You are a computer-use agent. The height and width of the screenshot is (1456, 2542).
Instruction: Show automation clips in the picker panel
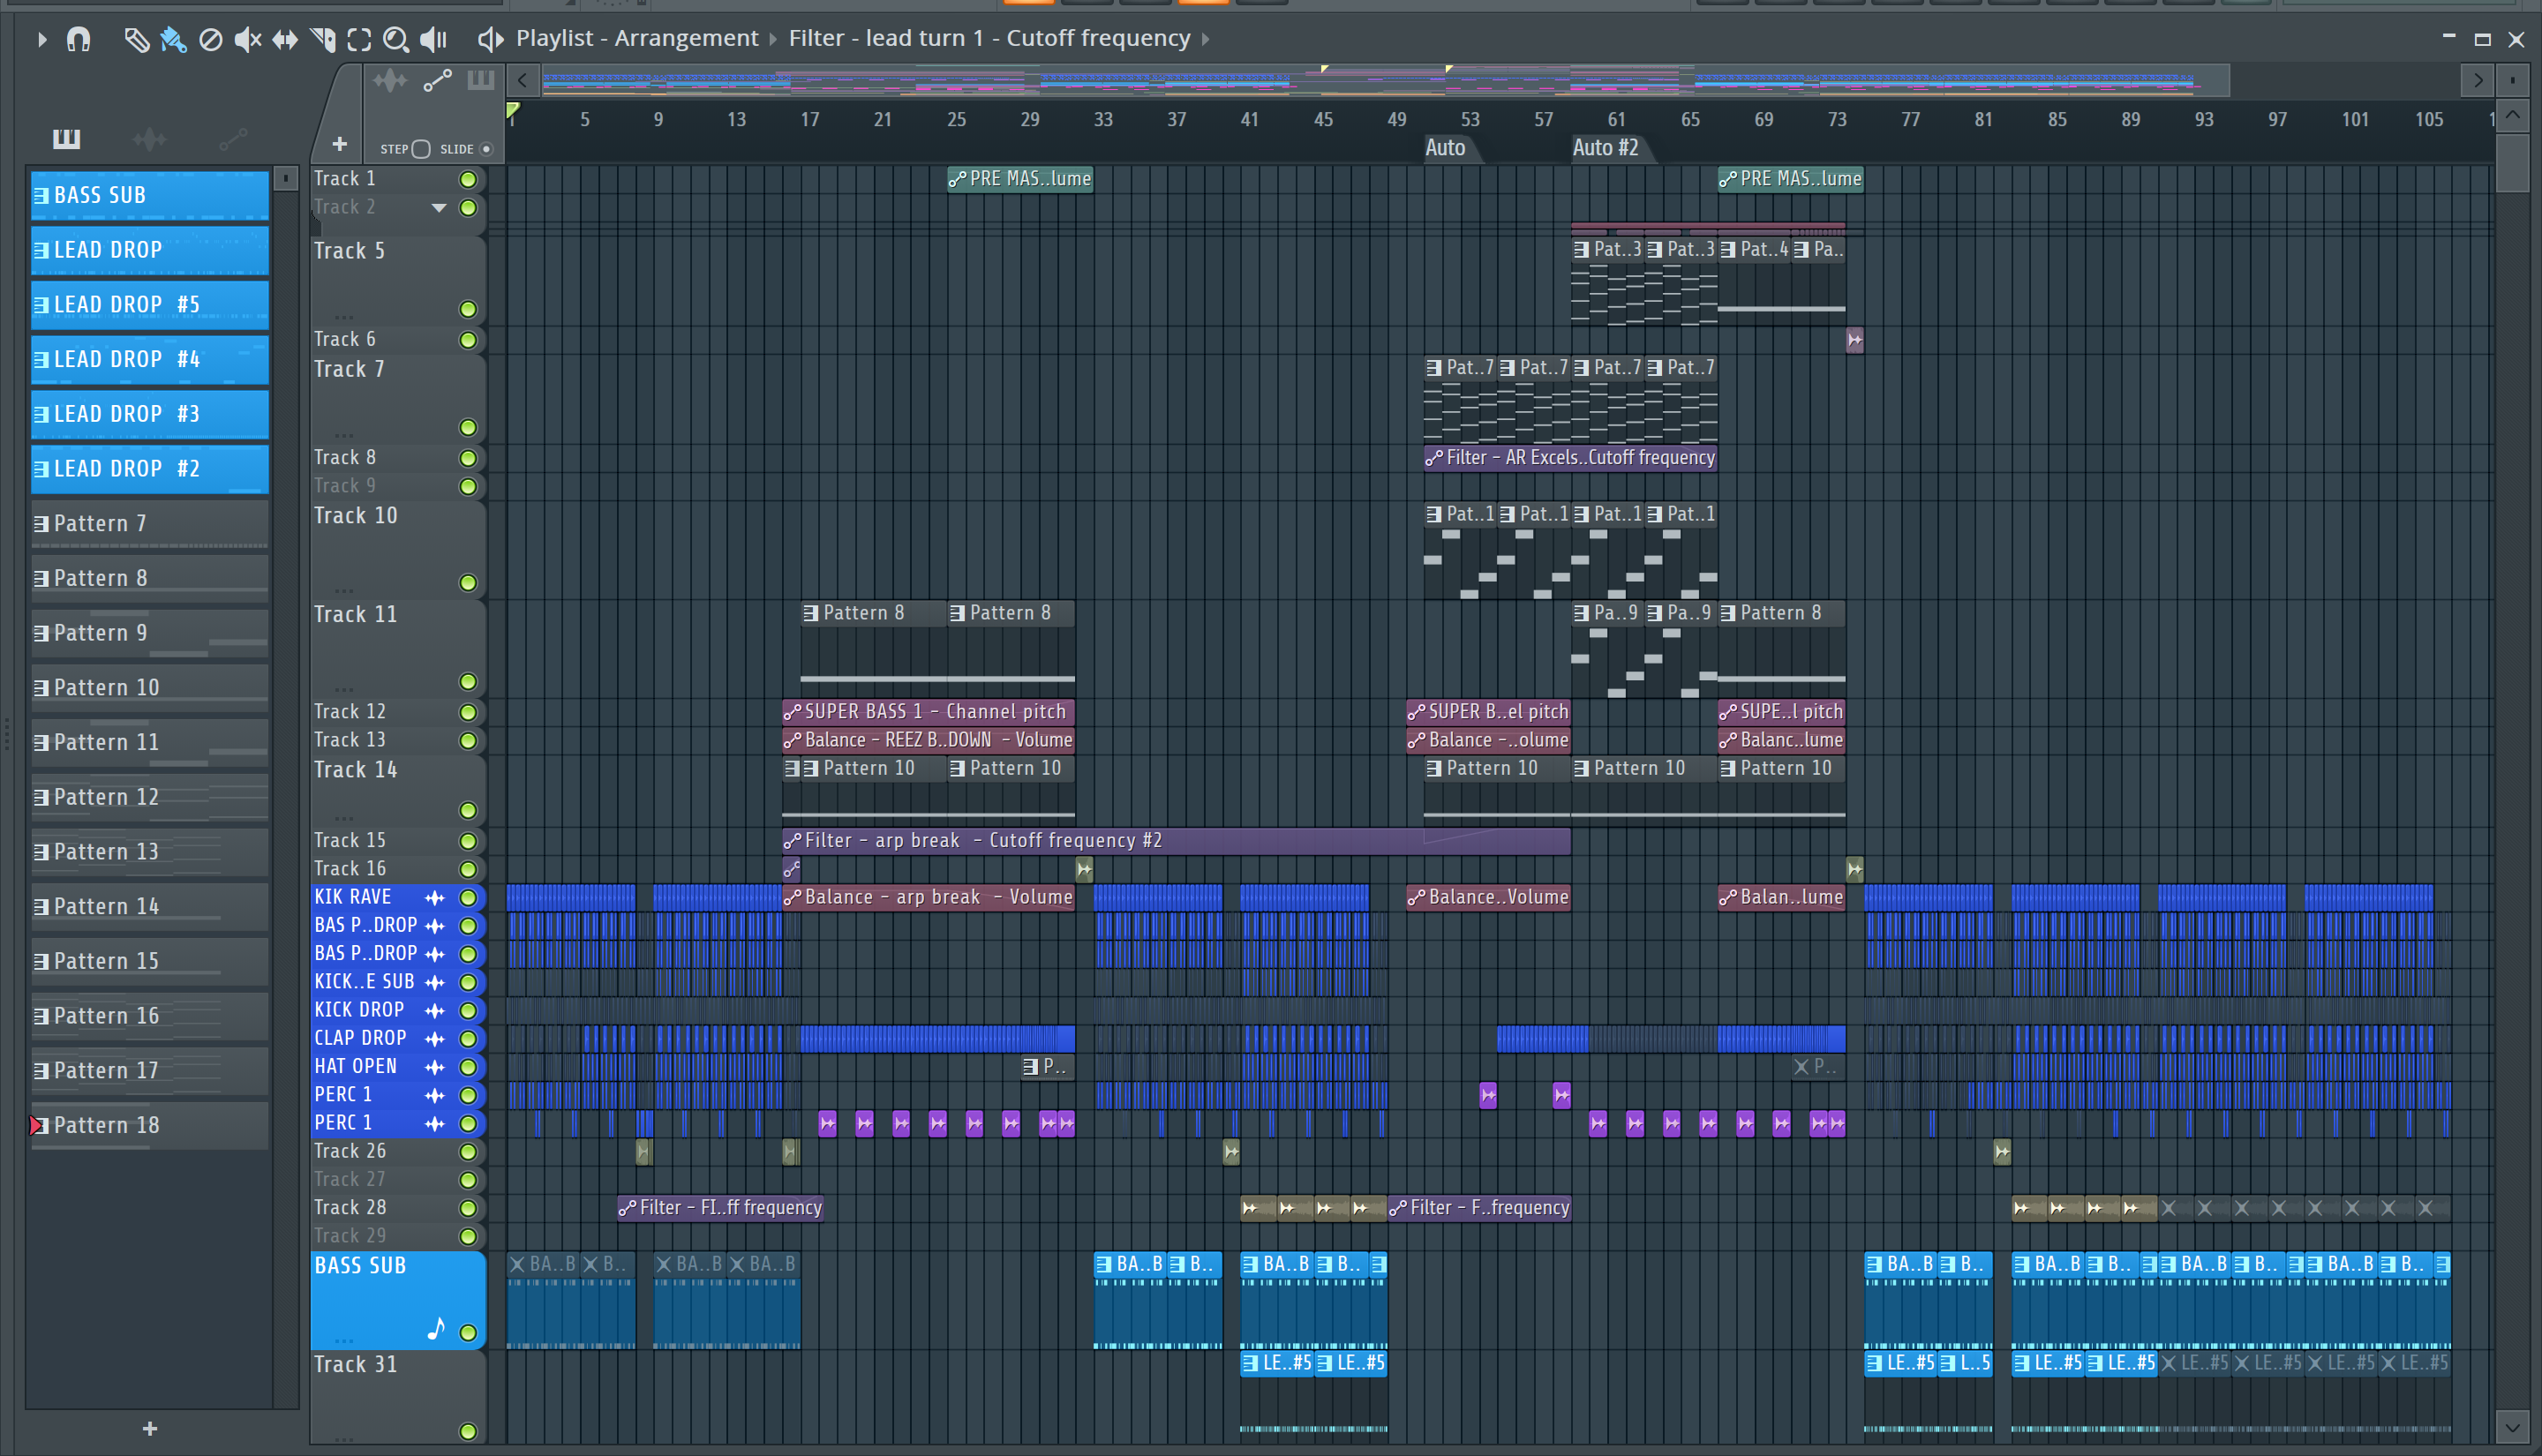(x=233, y=138)
